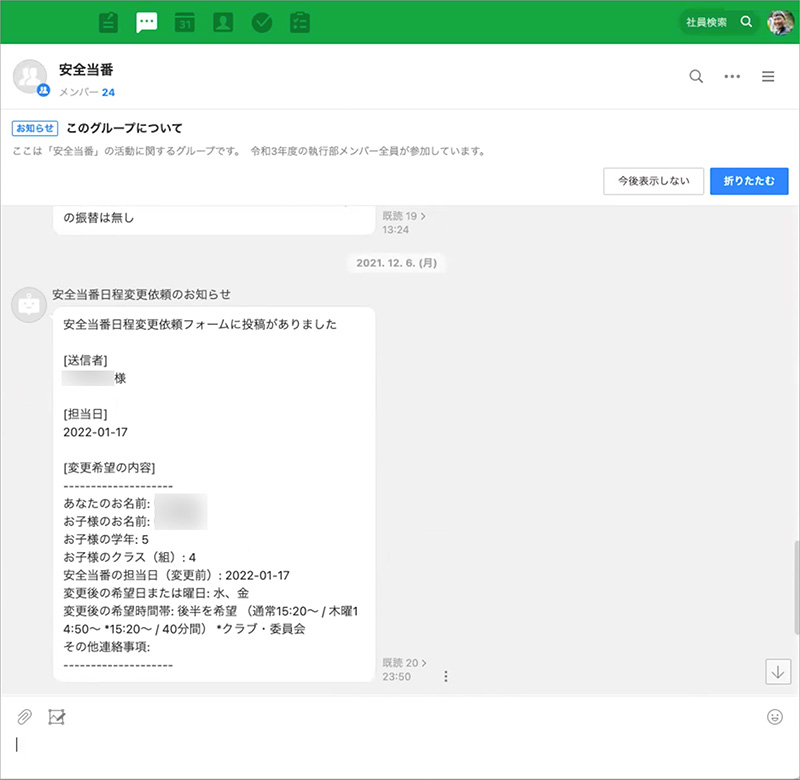The image size is (800, 780).
Task: Open vertical dots menu beside the 23:50 message
Action: click(446, 676)
